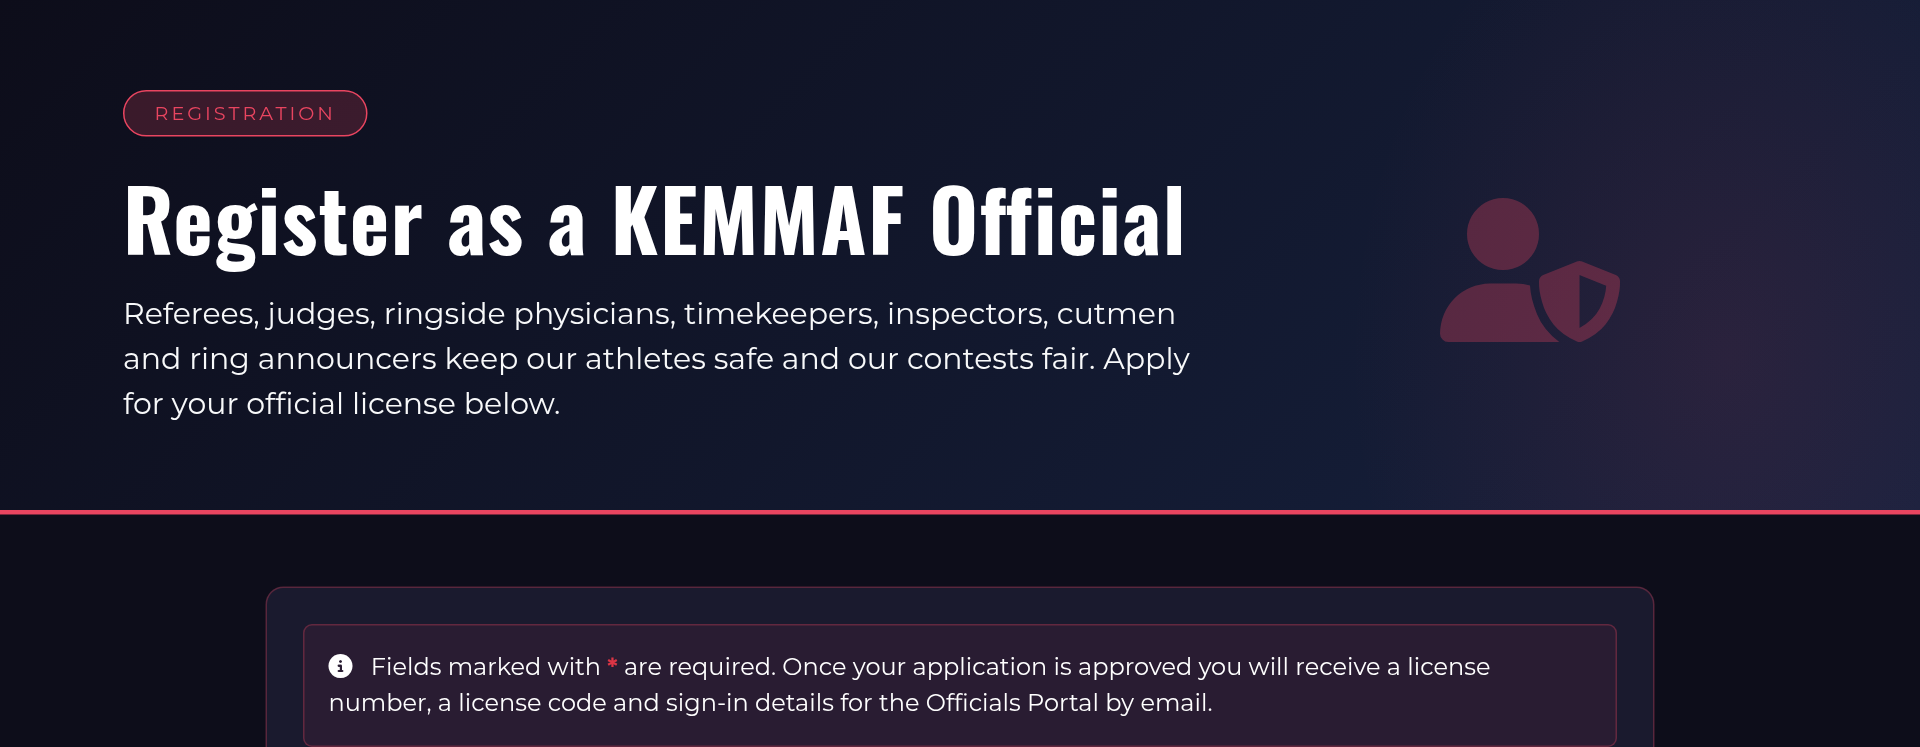
Task: Click "Apply for your official license below" sentence
Action: tap(656, 381)
